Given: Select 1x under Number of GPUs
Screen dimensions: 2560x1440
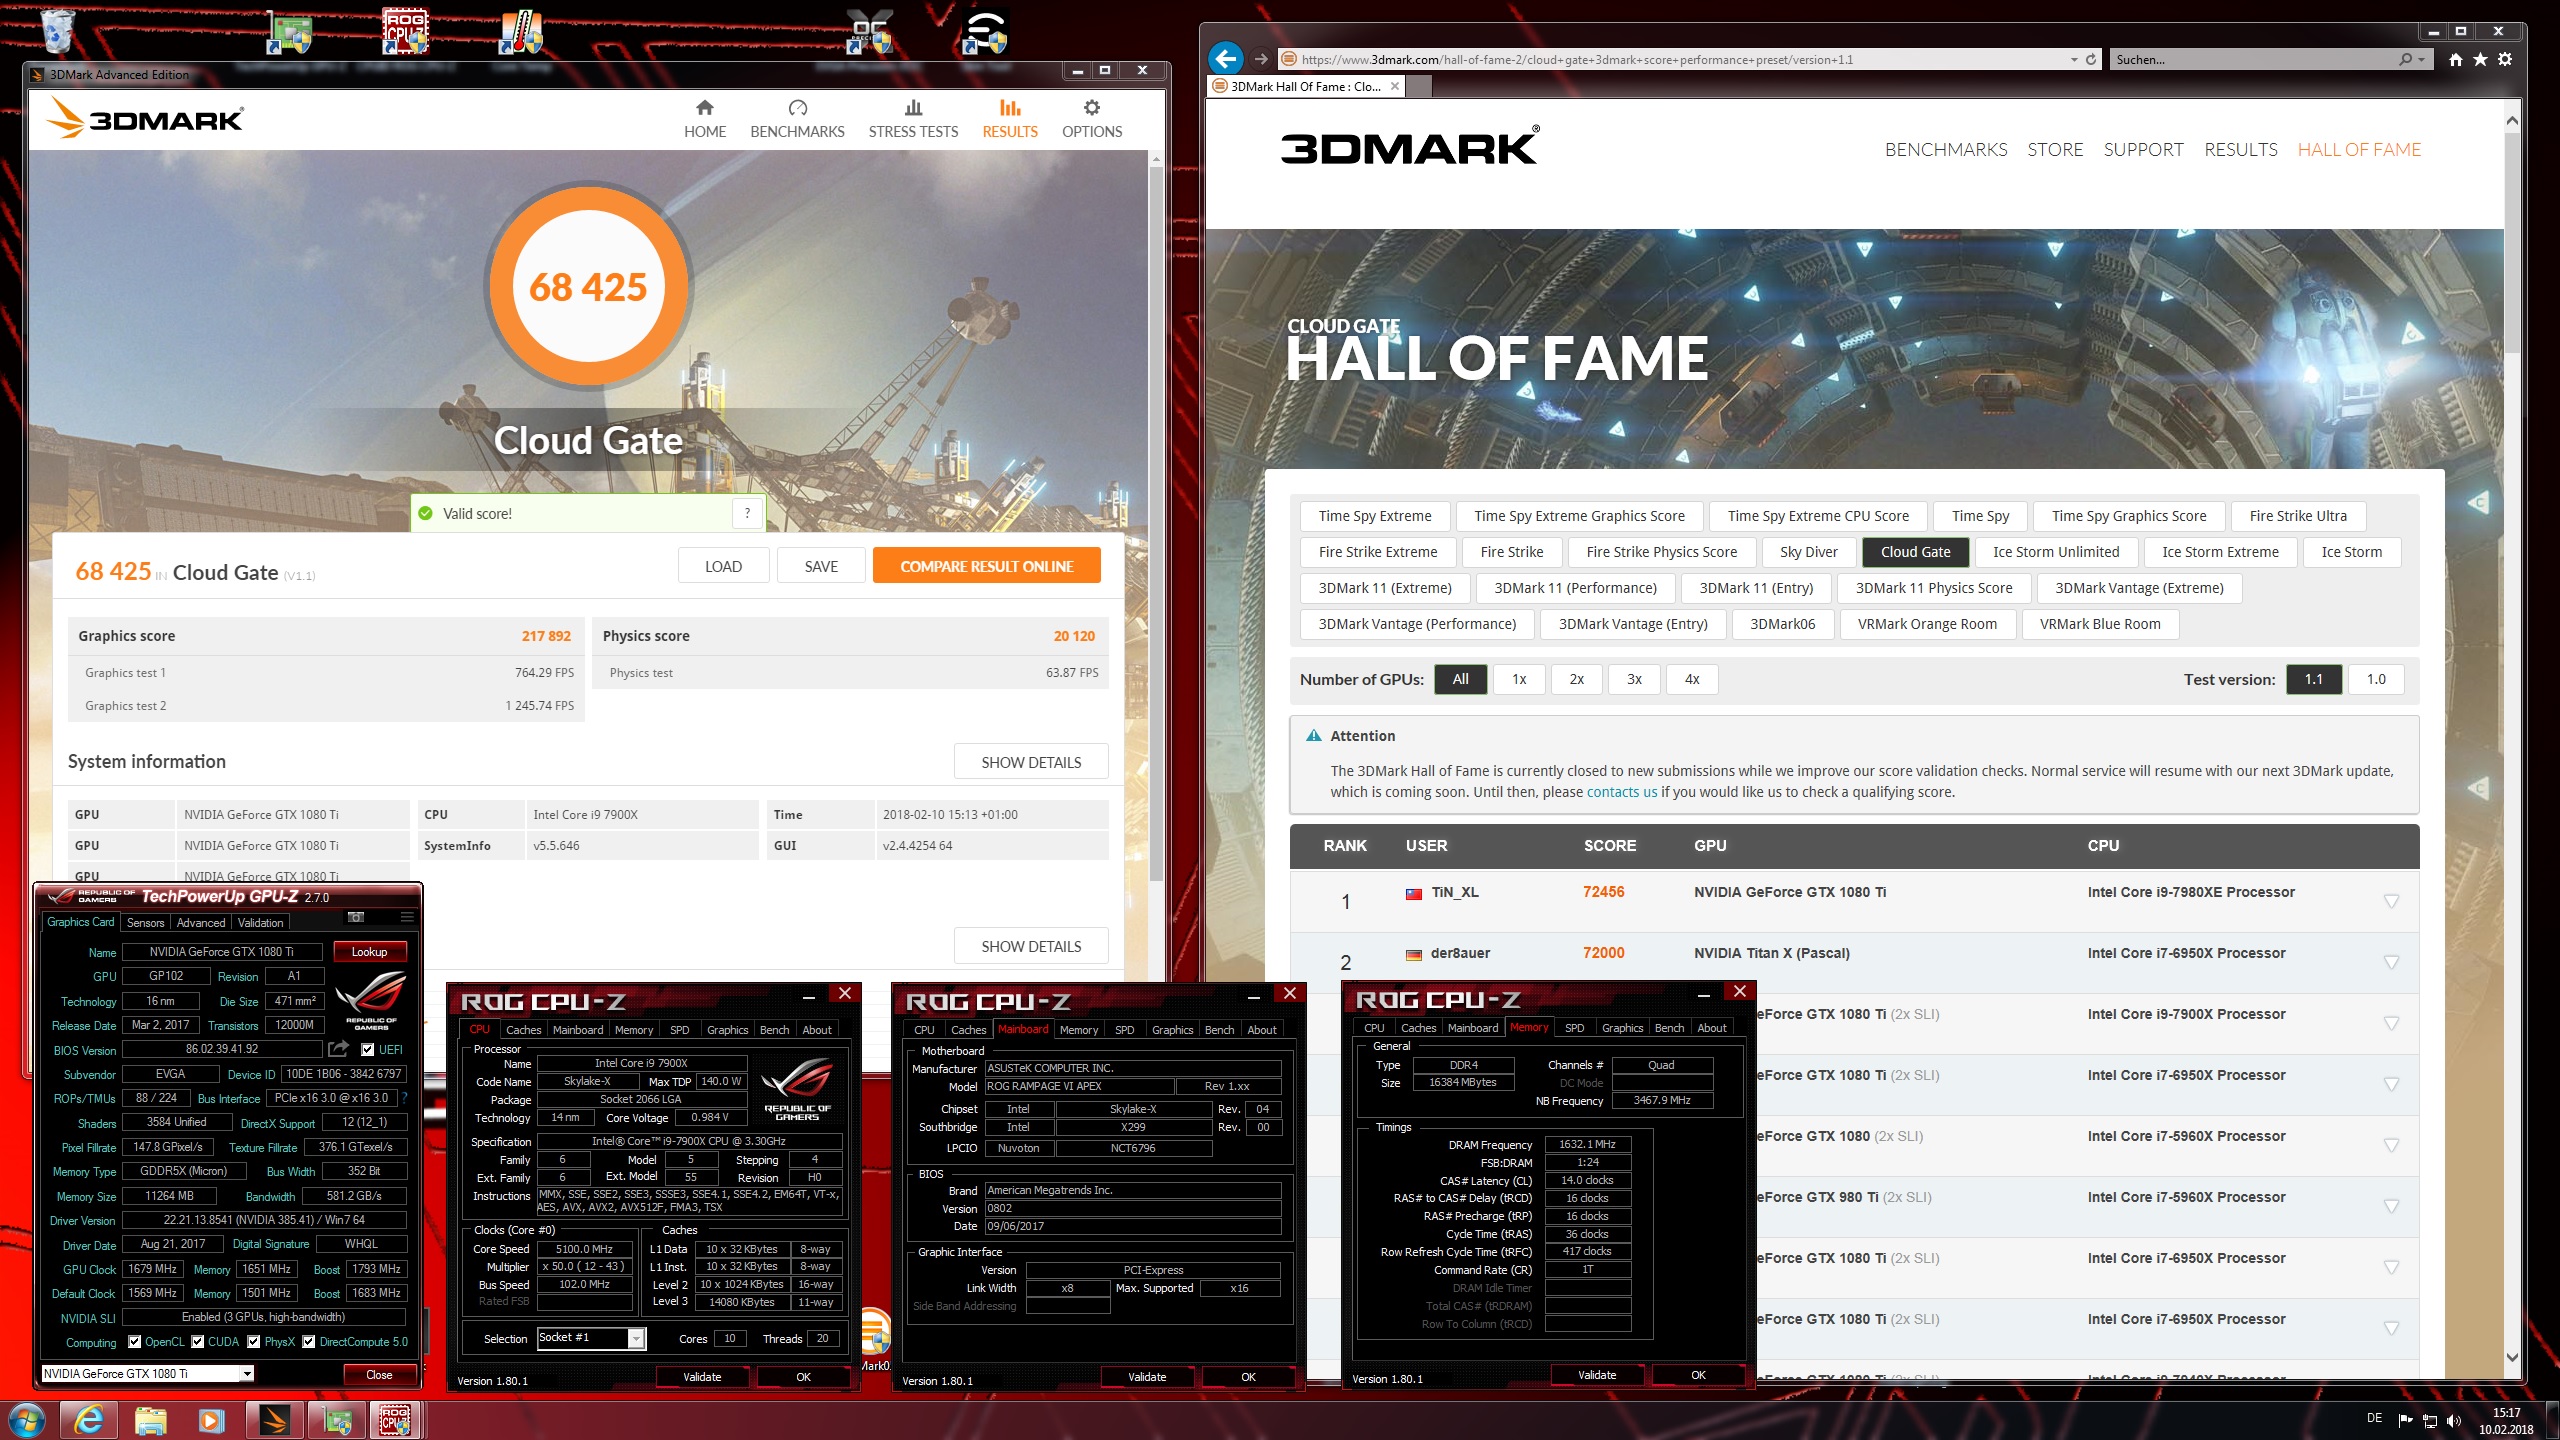Looking at the screenshot, I should [1519, 679].
